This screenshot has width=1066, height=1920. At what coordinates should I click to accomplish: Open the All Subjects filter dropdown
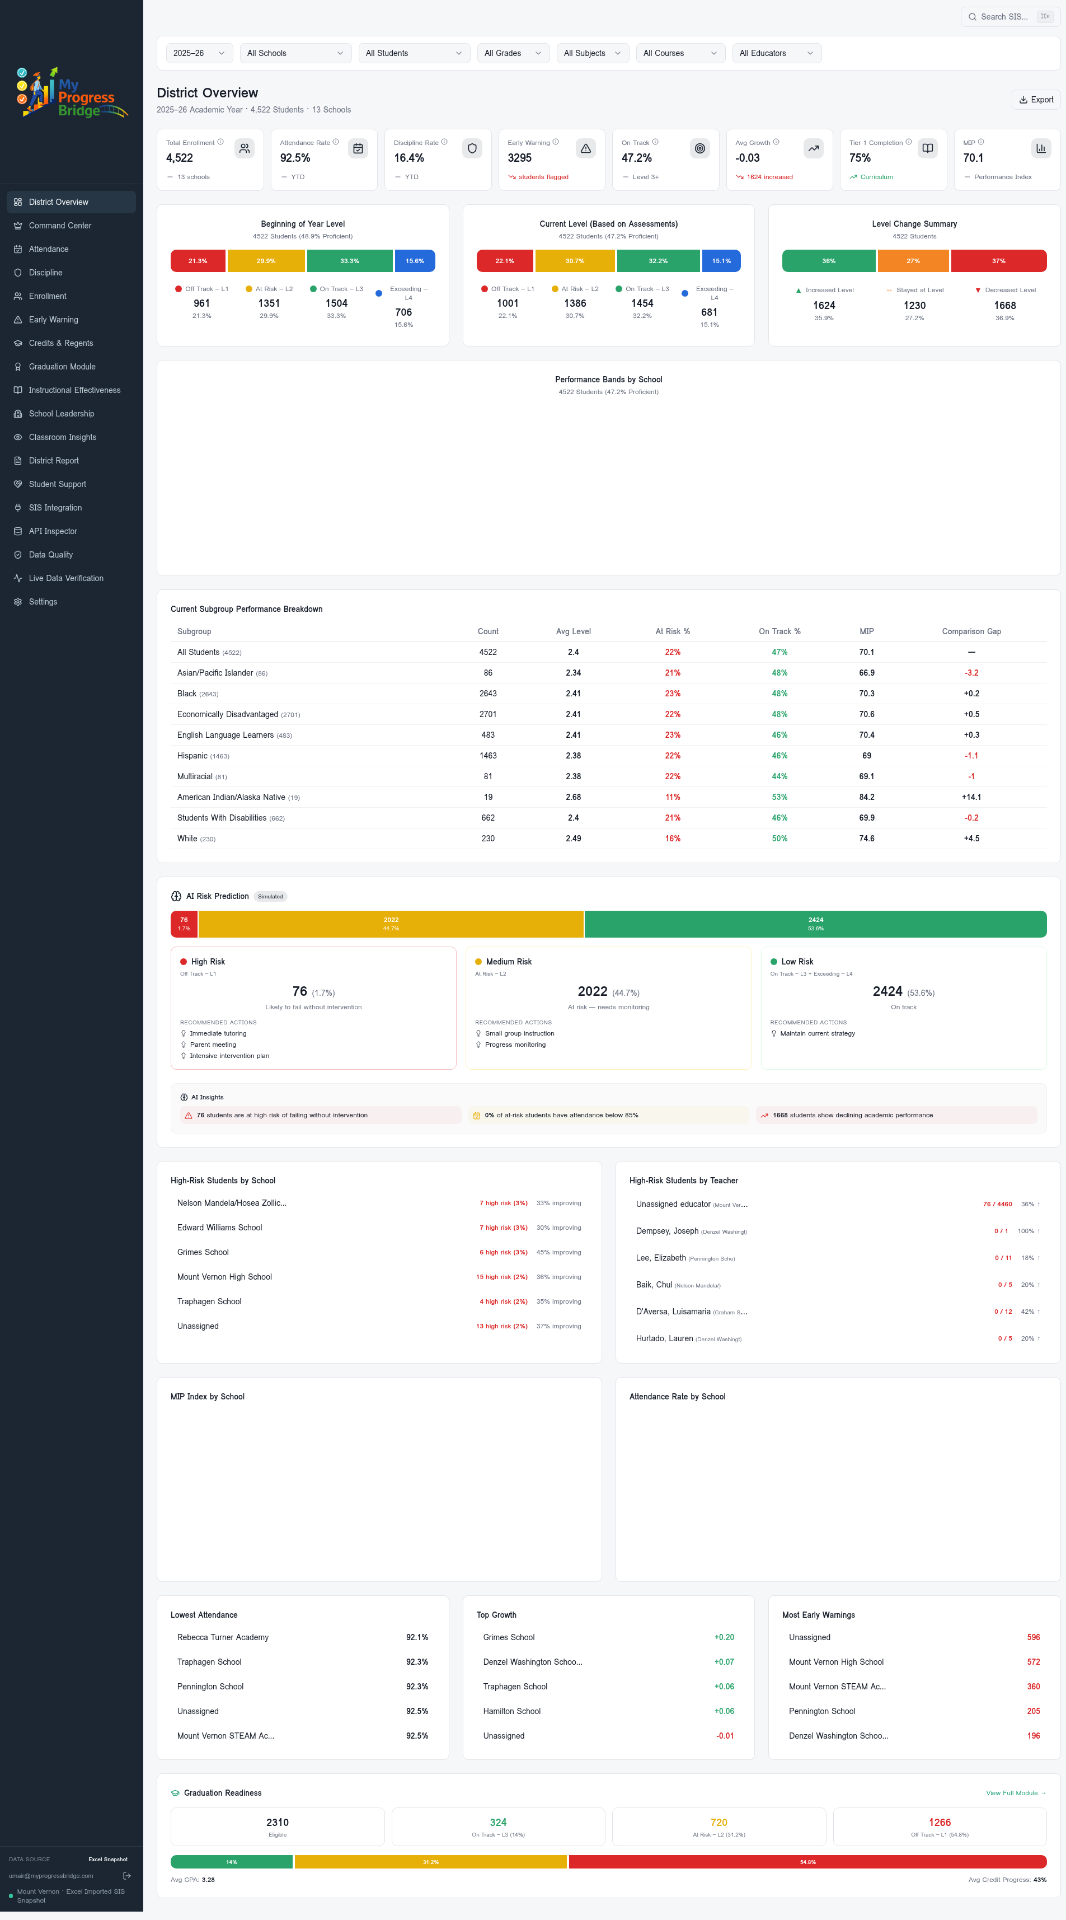592,53
